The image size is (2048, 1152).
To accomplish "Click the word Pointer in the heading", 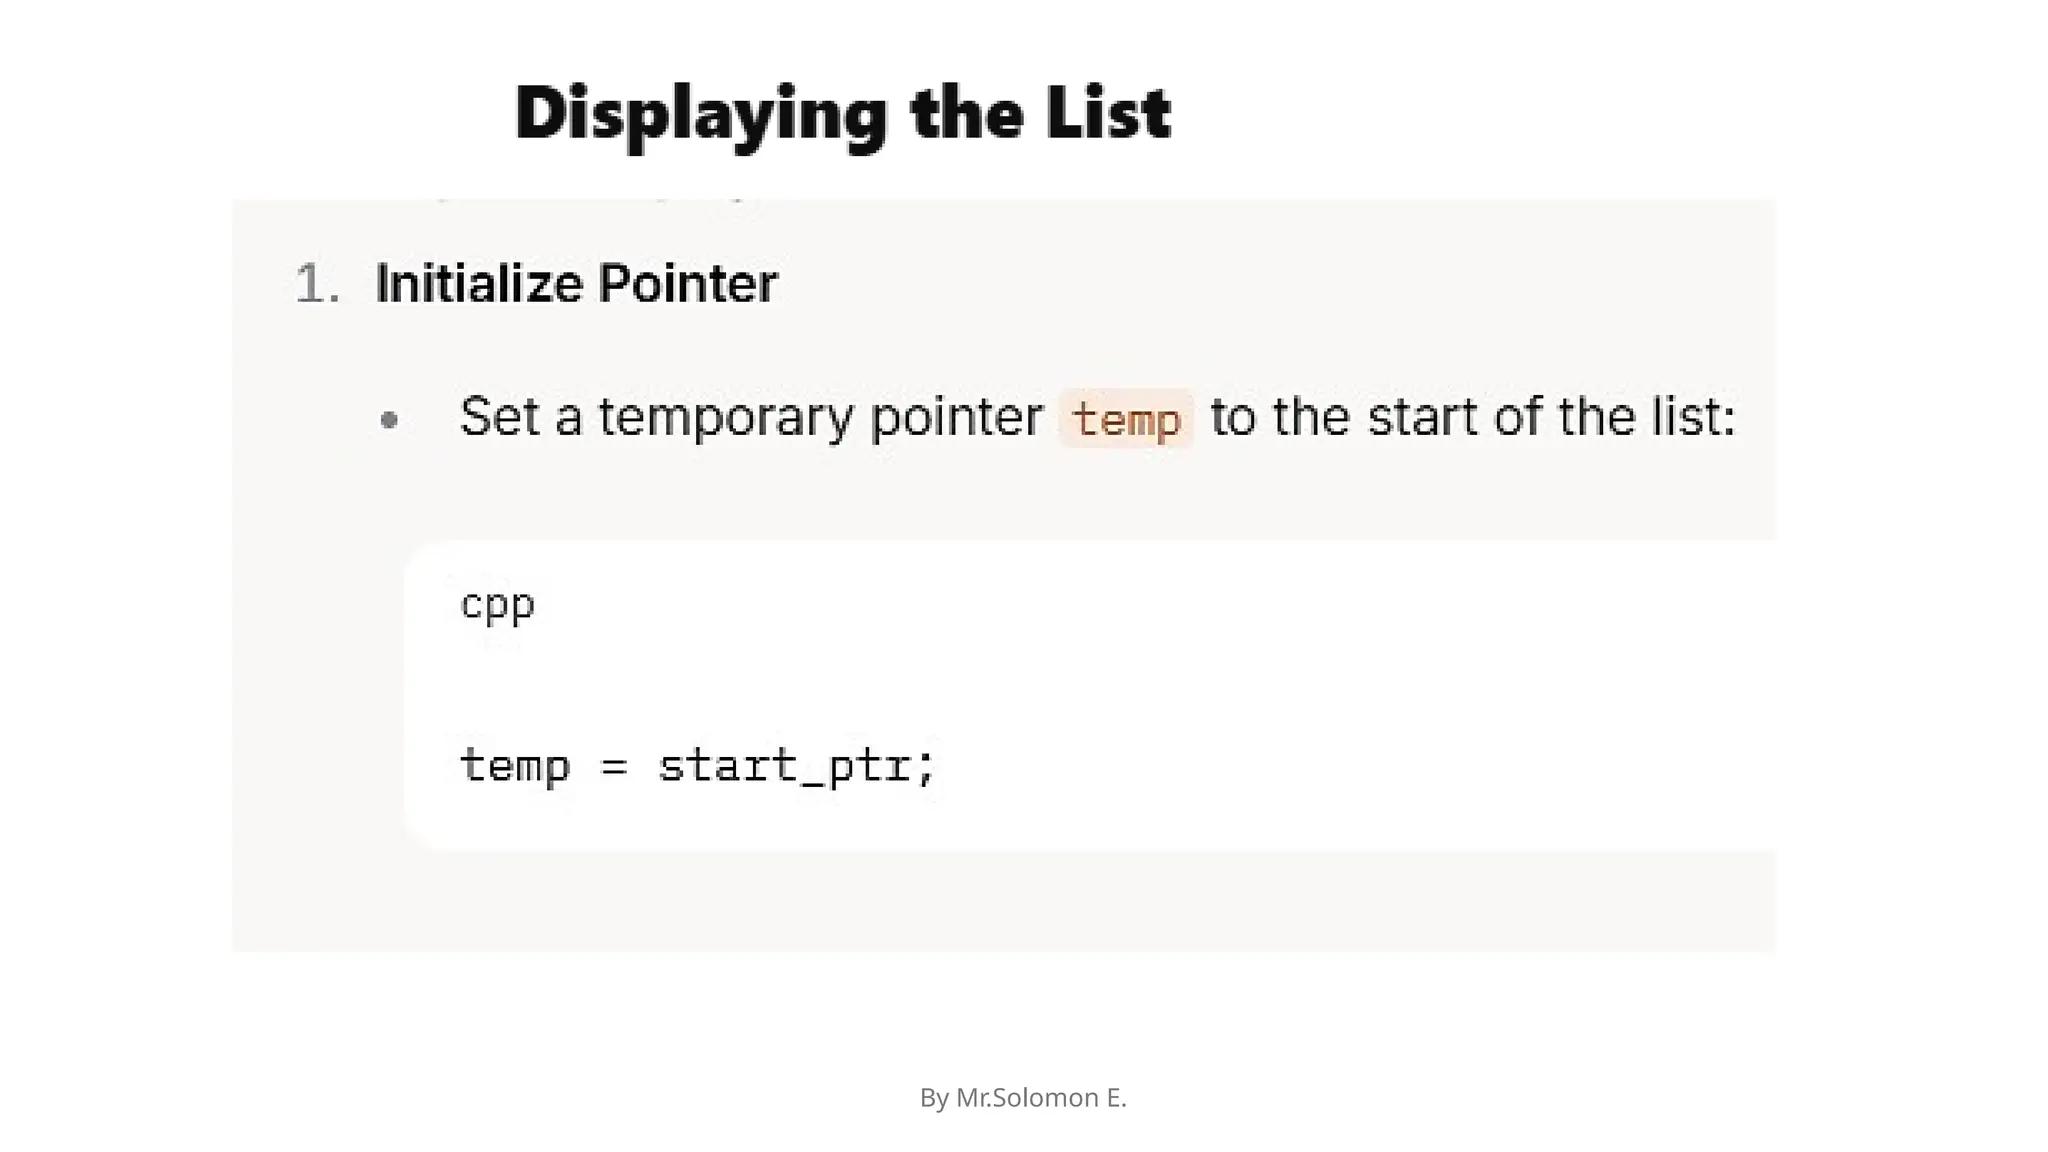I will (x=688, y=283).
